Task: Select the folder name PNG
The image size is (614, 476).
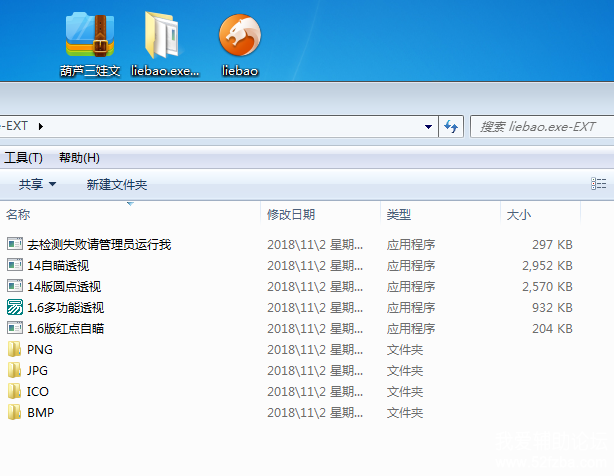Action: click(x=40, y=350)
